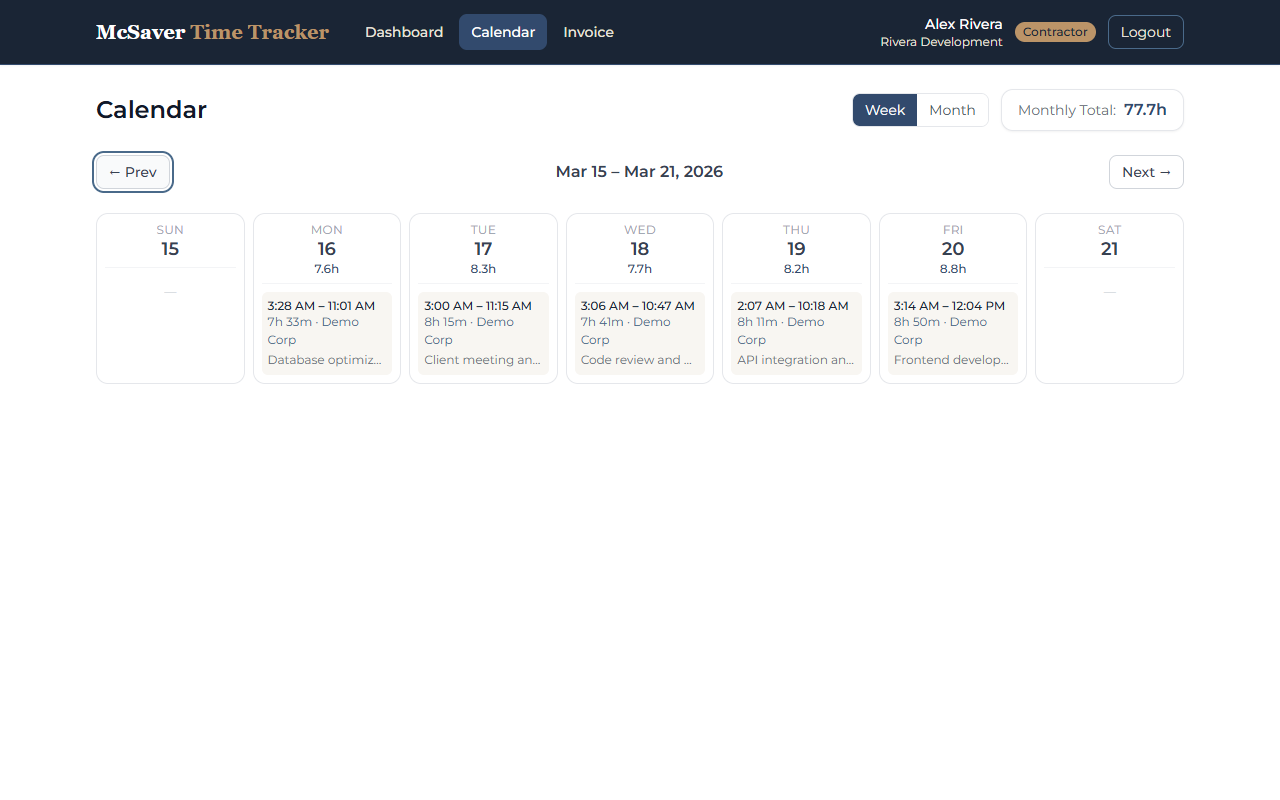This screenshot has width=1280, height=800.
Task: Click the 3:14 AM – 12:04 PM time range
Action: (949, 306)
